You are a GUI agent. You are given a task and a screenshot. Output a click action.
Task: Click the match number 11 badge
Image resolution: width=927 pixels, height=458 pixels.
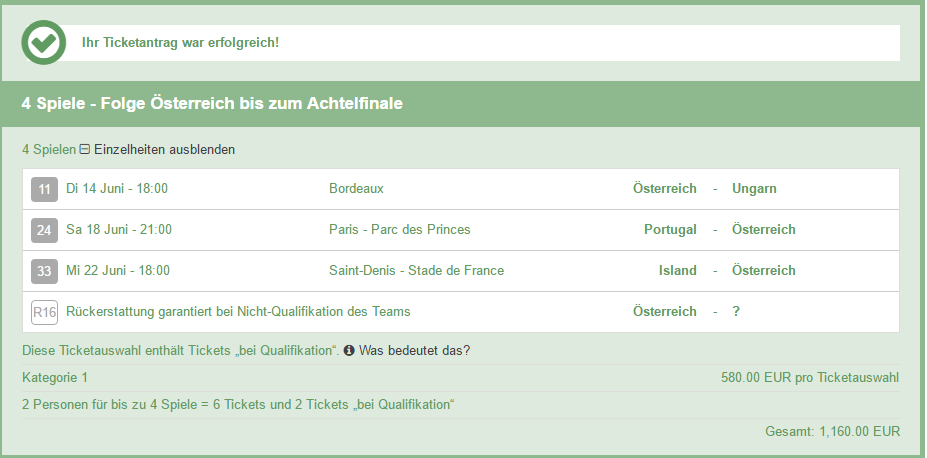(44, 189)
